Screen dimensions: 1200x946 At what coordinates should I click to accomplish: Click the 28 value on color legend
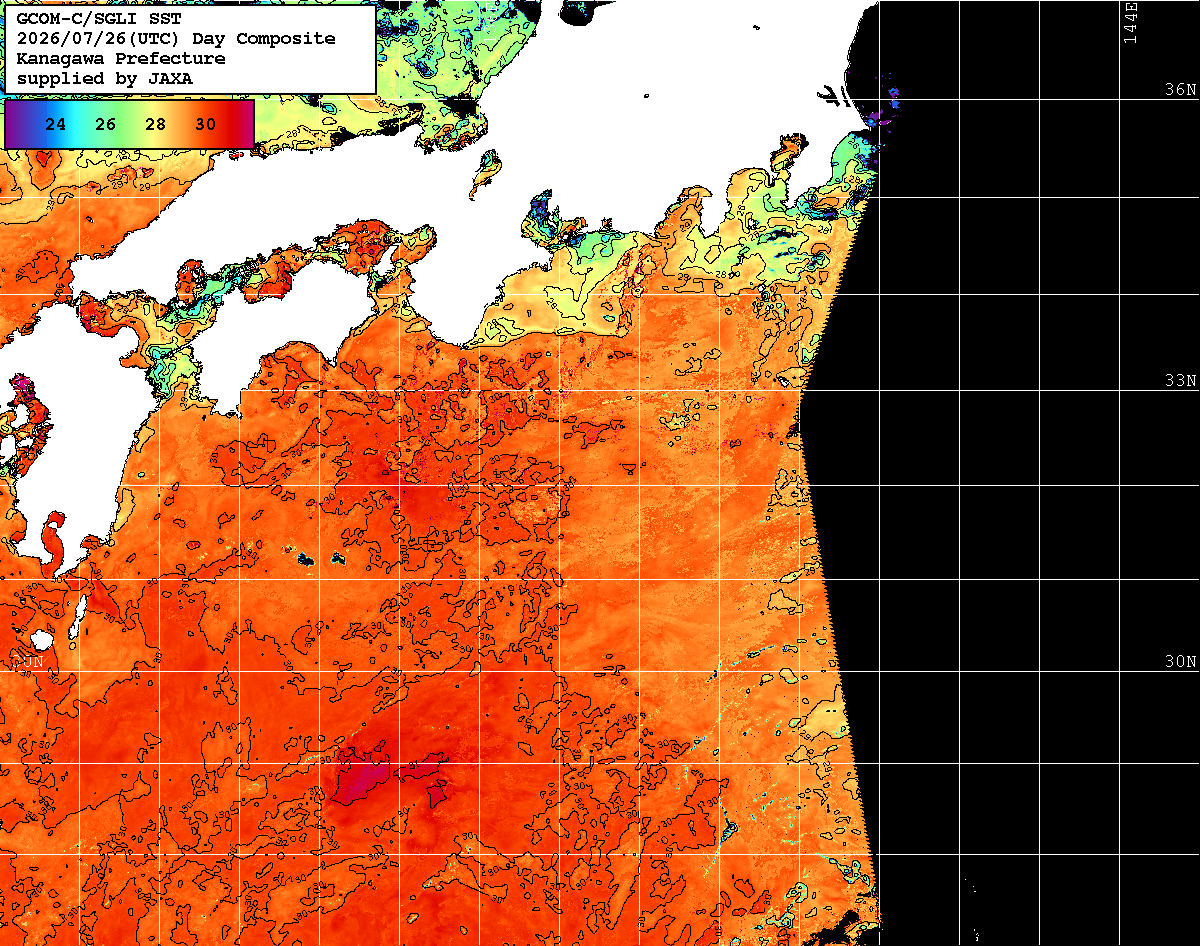(155, 125)
